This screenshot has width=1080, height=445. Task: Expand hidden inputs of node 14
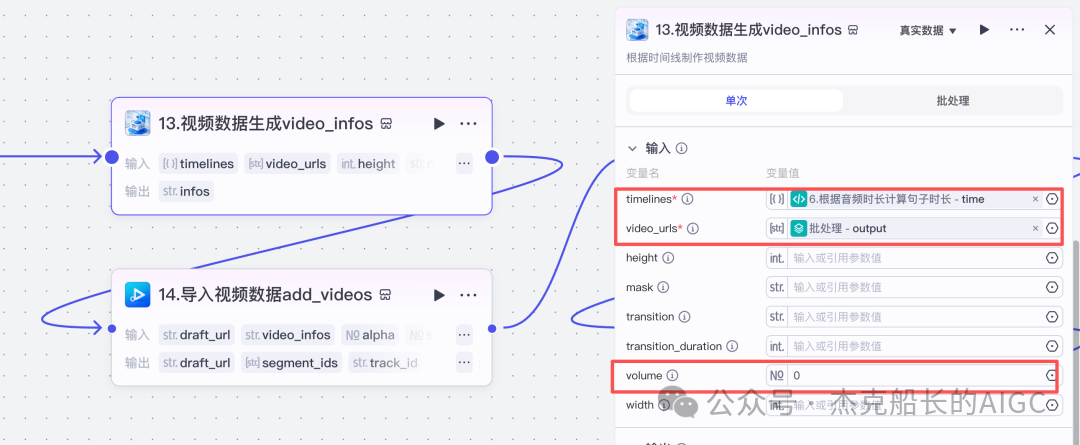(464, 335)
